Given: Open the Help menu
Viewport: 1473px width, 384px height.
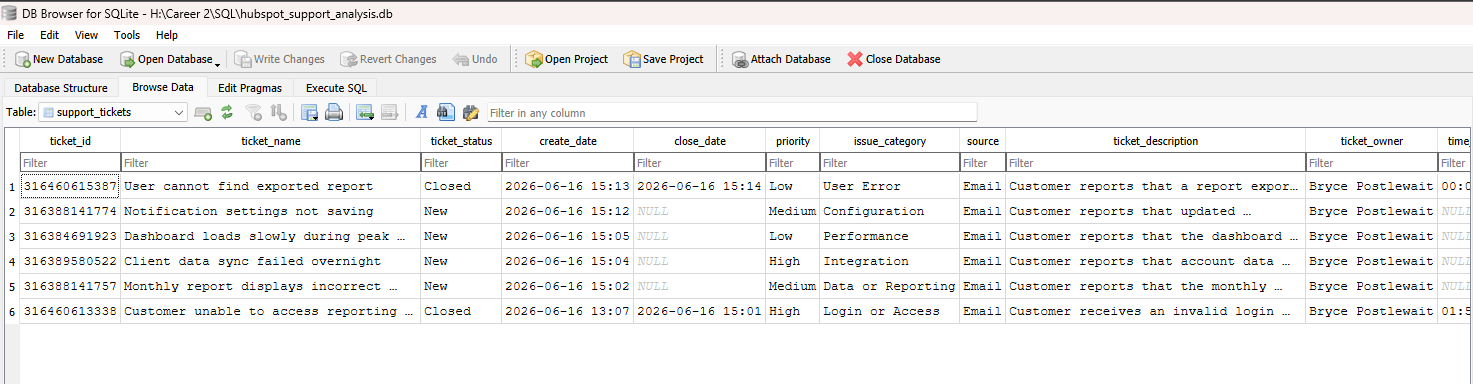Looking at the screenshot, I should 167,35.
